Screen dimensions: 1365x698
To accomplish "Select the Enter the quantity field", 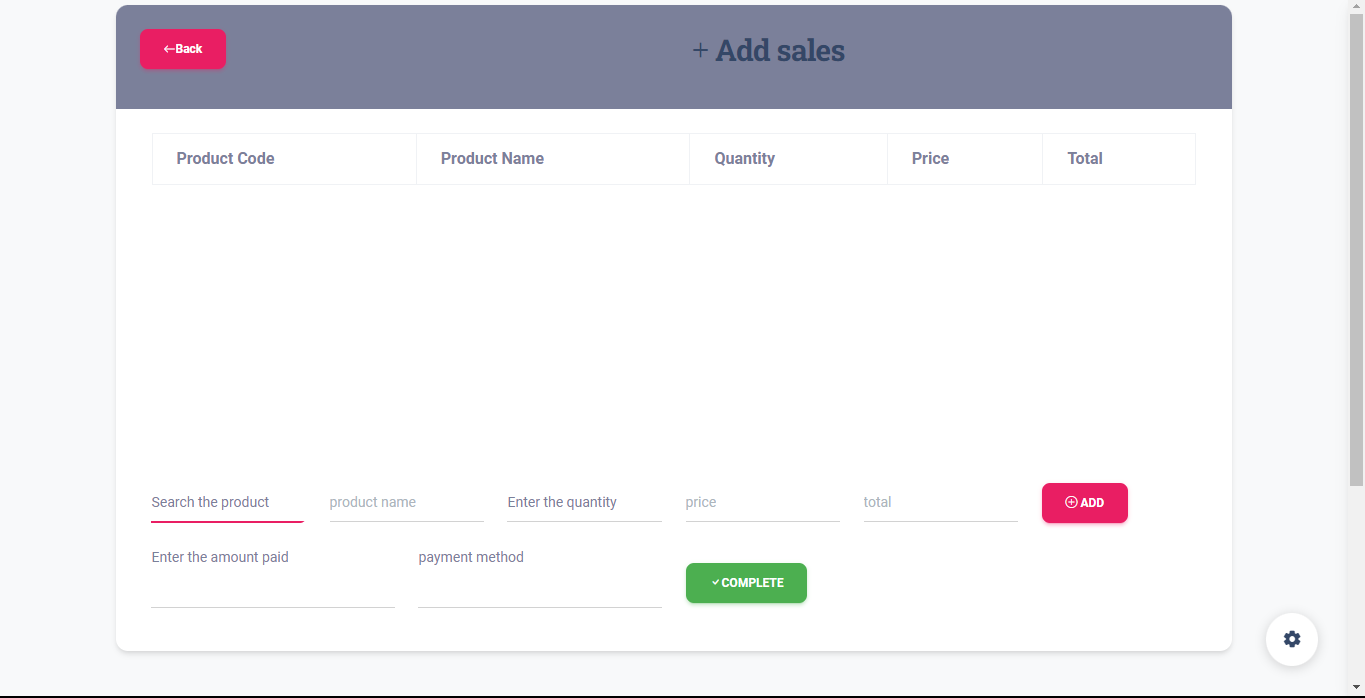I will [x=584, y=503].
